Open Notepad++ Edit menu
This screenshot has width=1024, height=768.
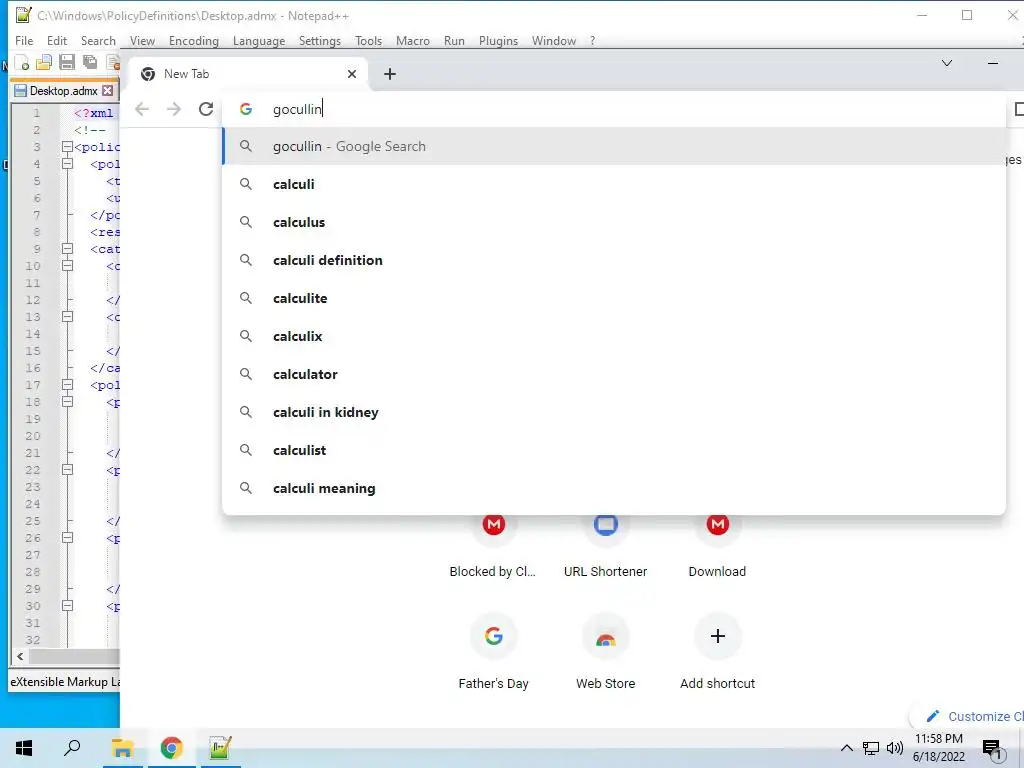(x=57, y=40)
